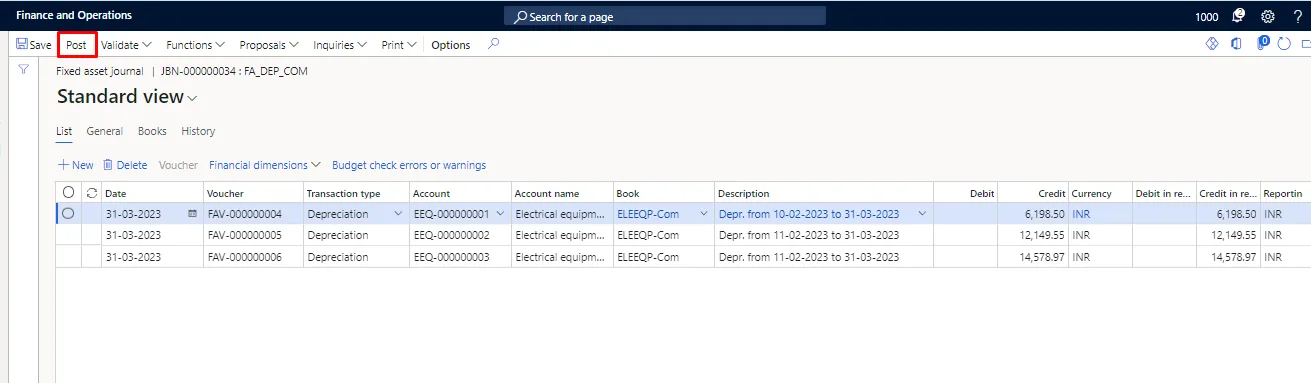Viewport: 1311px width, 383px height.
Task: Sort by Date column header
Action: (116, 193)
